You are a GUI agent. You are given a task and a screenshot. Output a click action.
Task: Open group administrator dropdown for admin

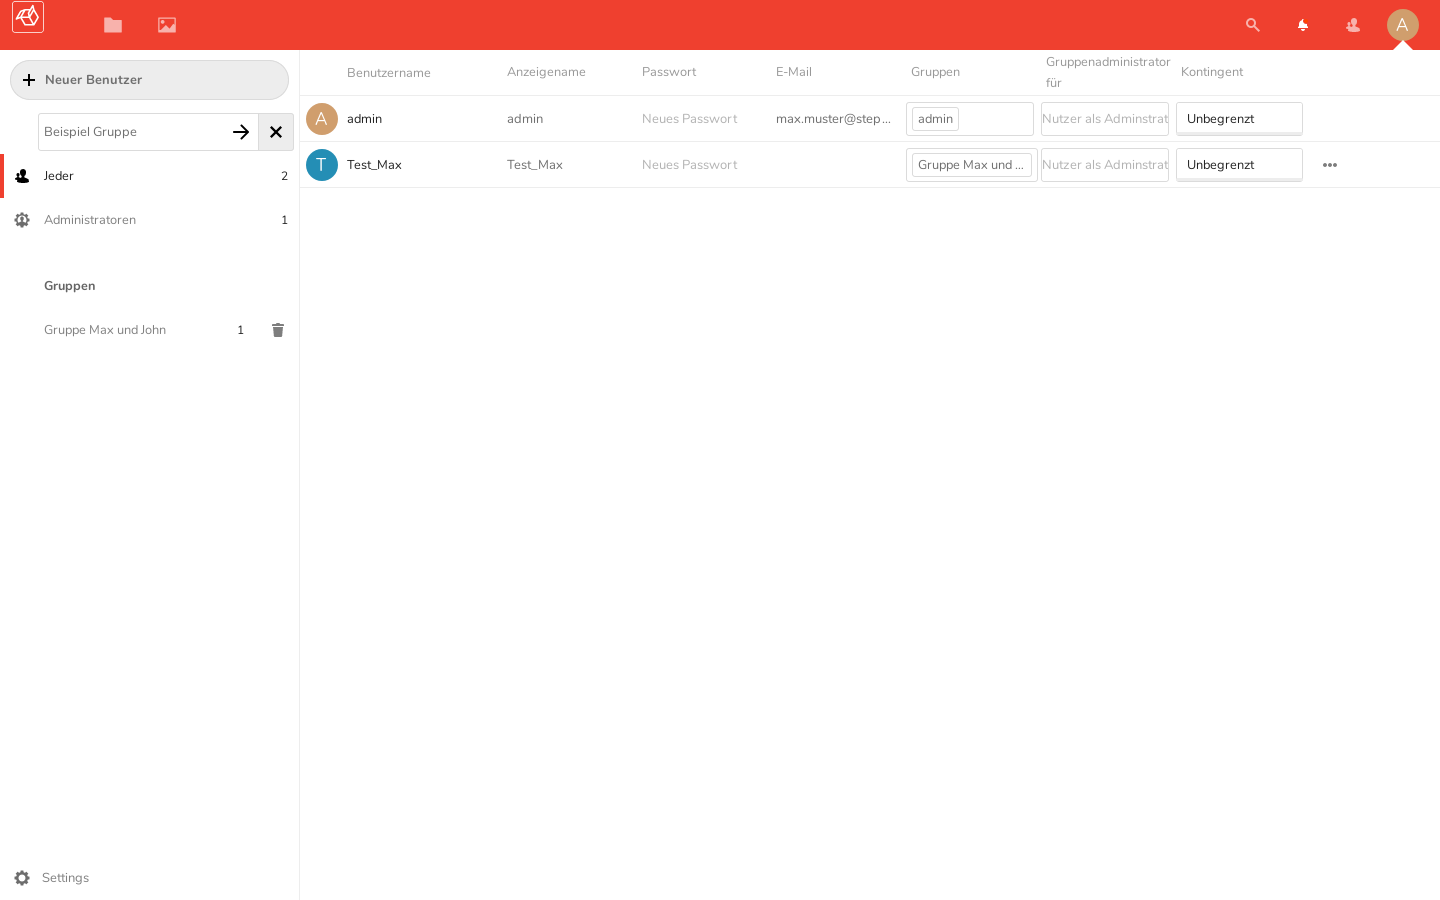tap(1105, 119)
